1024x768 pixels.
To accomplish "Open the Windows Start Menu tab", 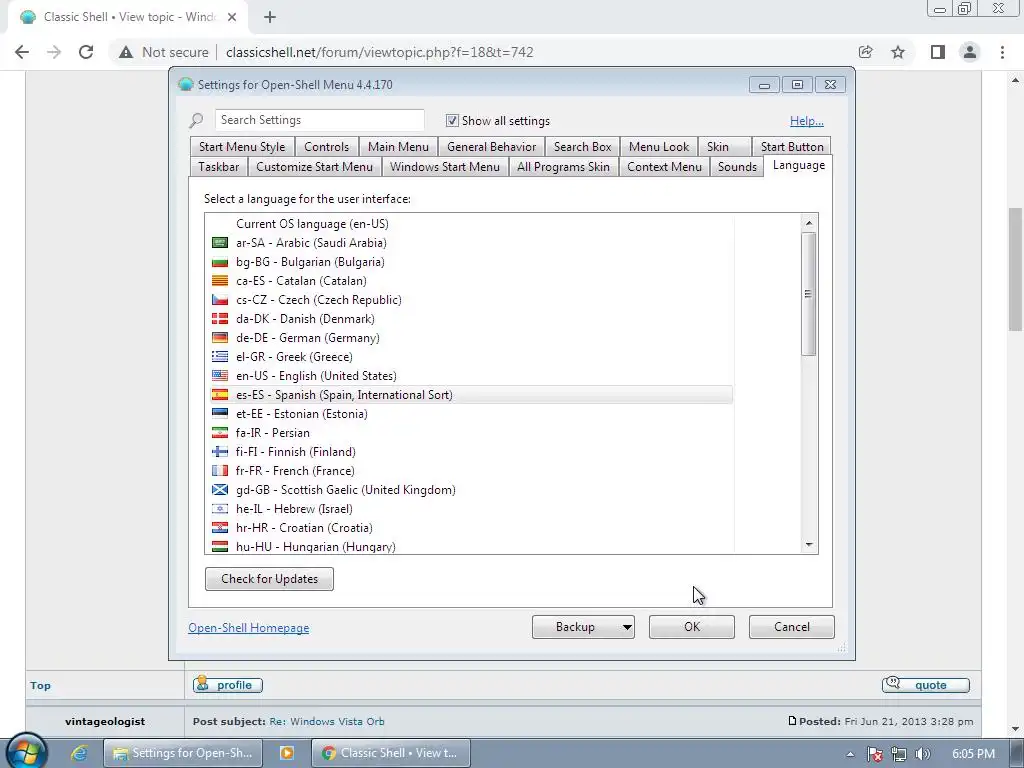I will pos(445,167).
